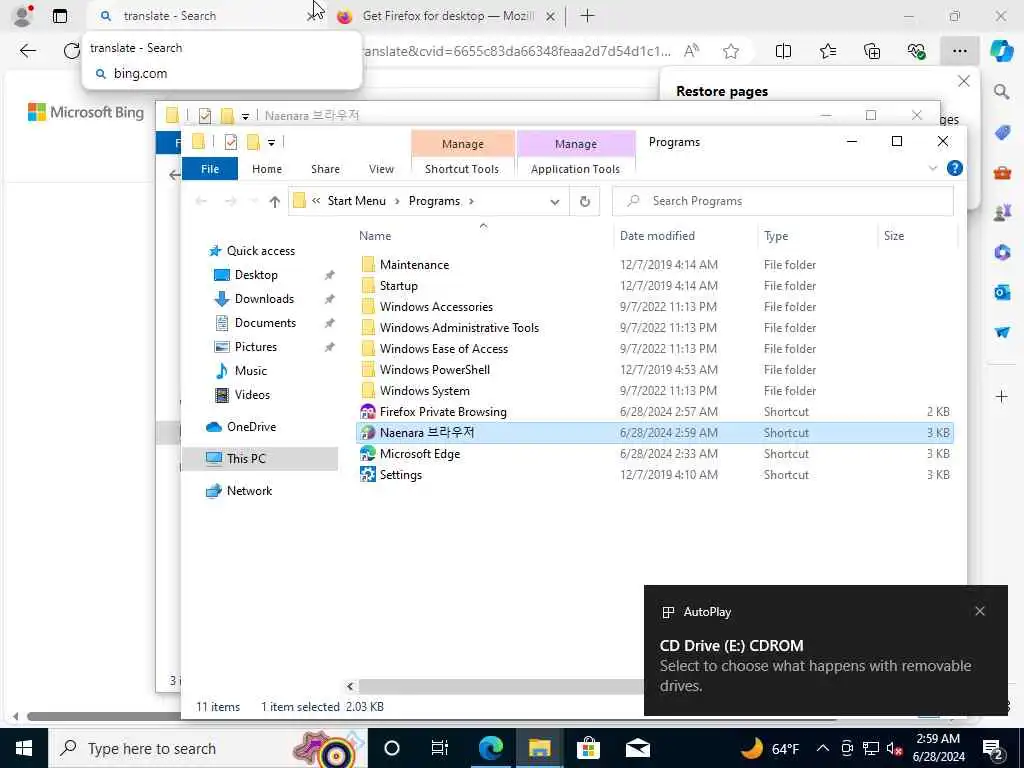Go back in Edge browser
The image size is (1024, 768).
pos(27,51)
